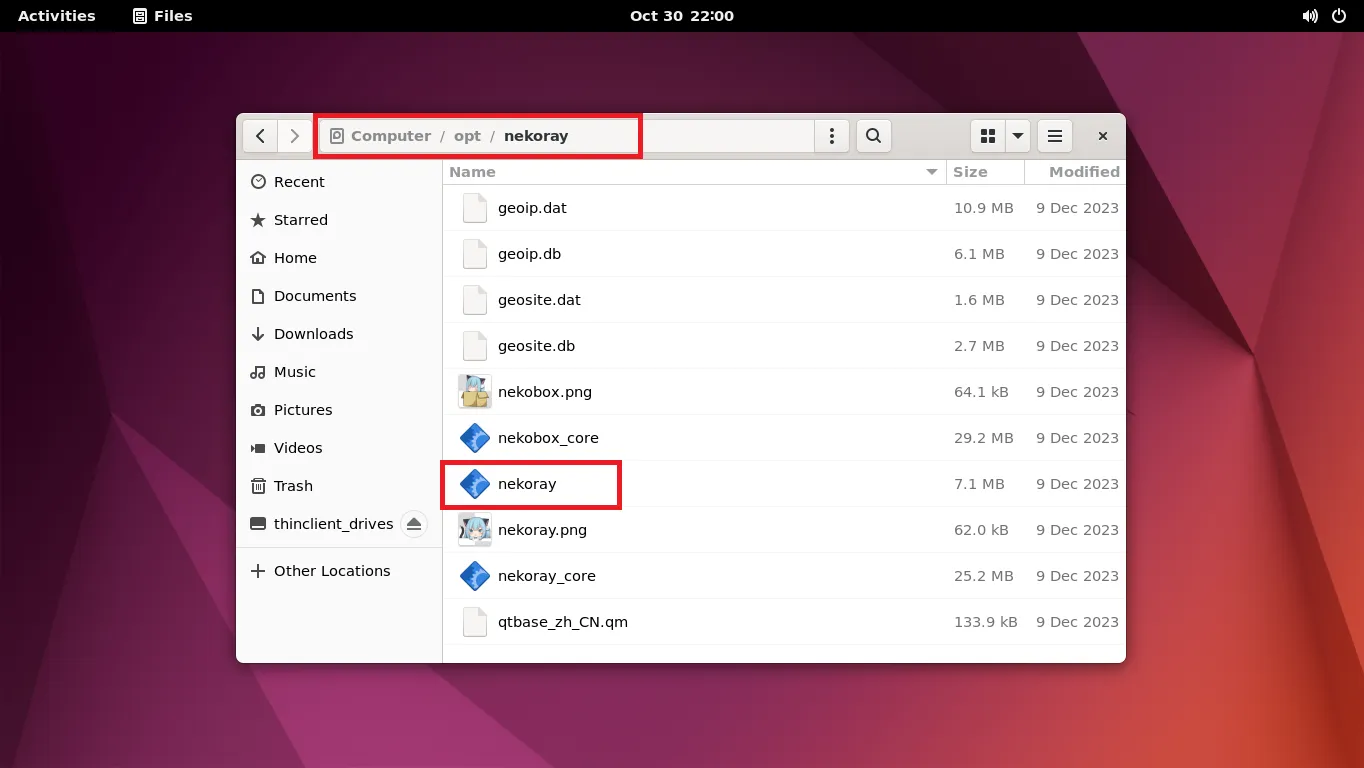Click the geosite.dat file icon
Viewport: 1364px width, 768px height.
pyautogui.click(x=475, y=300)
